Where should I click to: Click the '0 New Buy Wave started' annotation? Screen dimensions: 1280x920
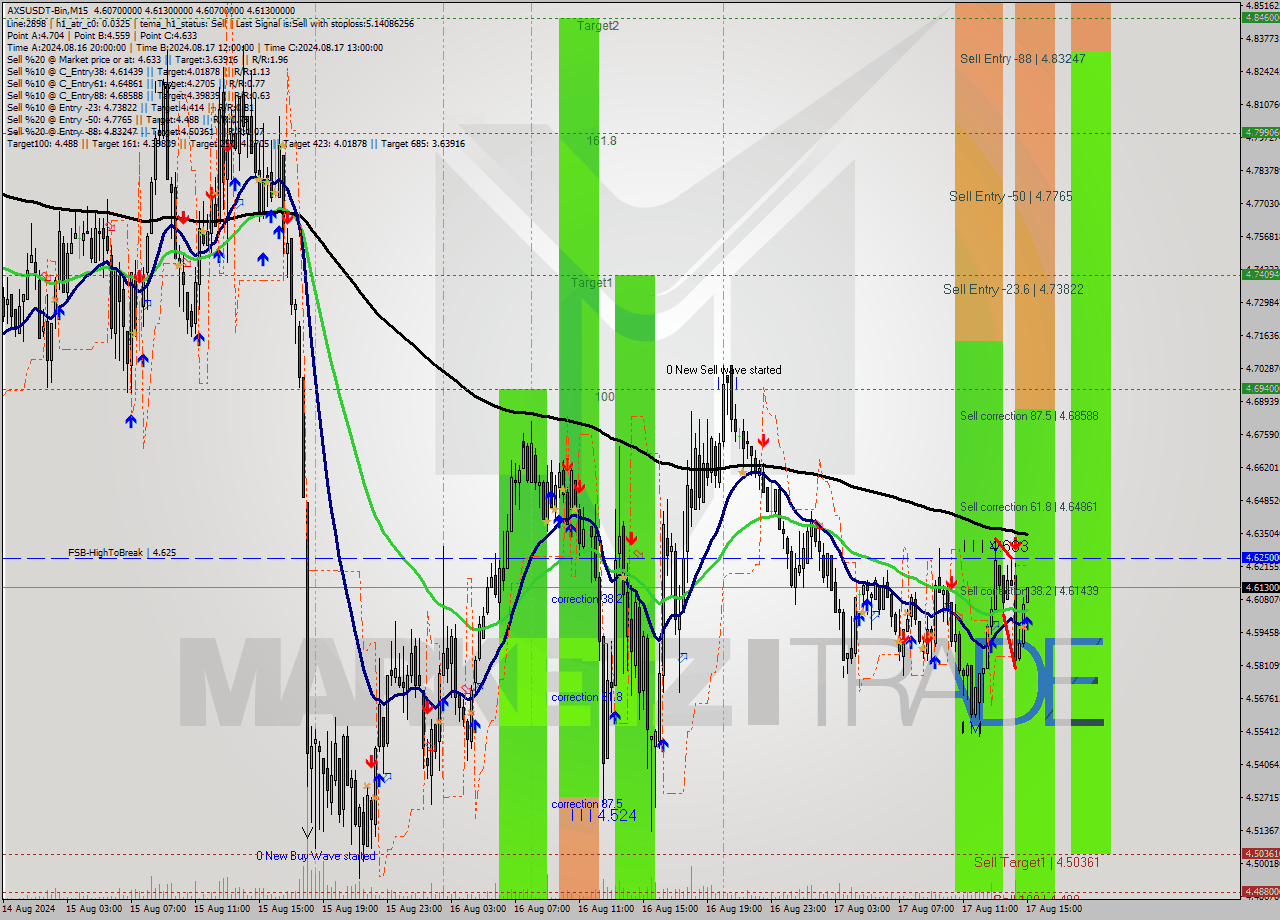pyautogui.click(x=316, y=856)
